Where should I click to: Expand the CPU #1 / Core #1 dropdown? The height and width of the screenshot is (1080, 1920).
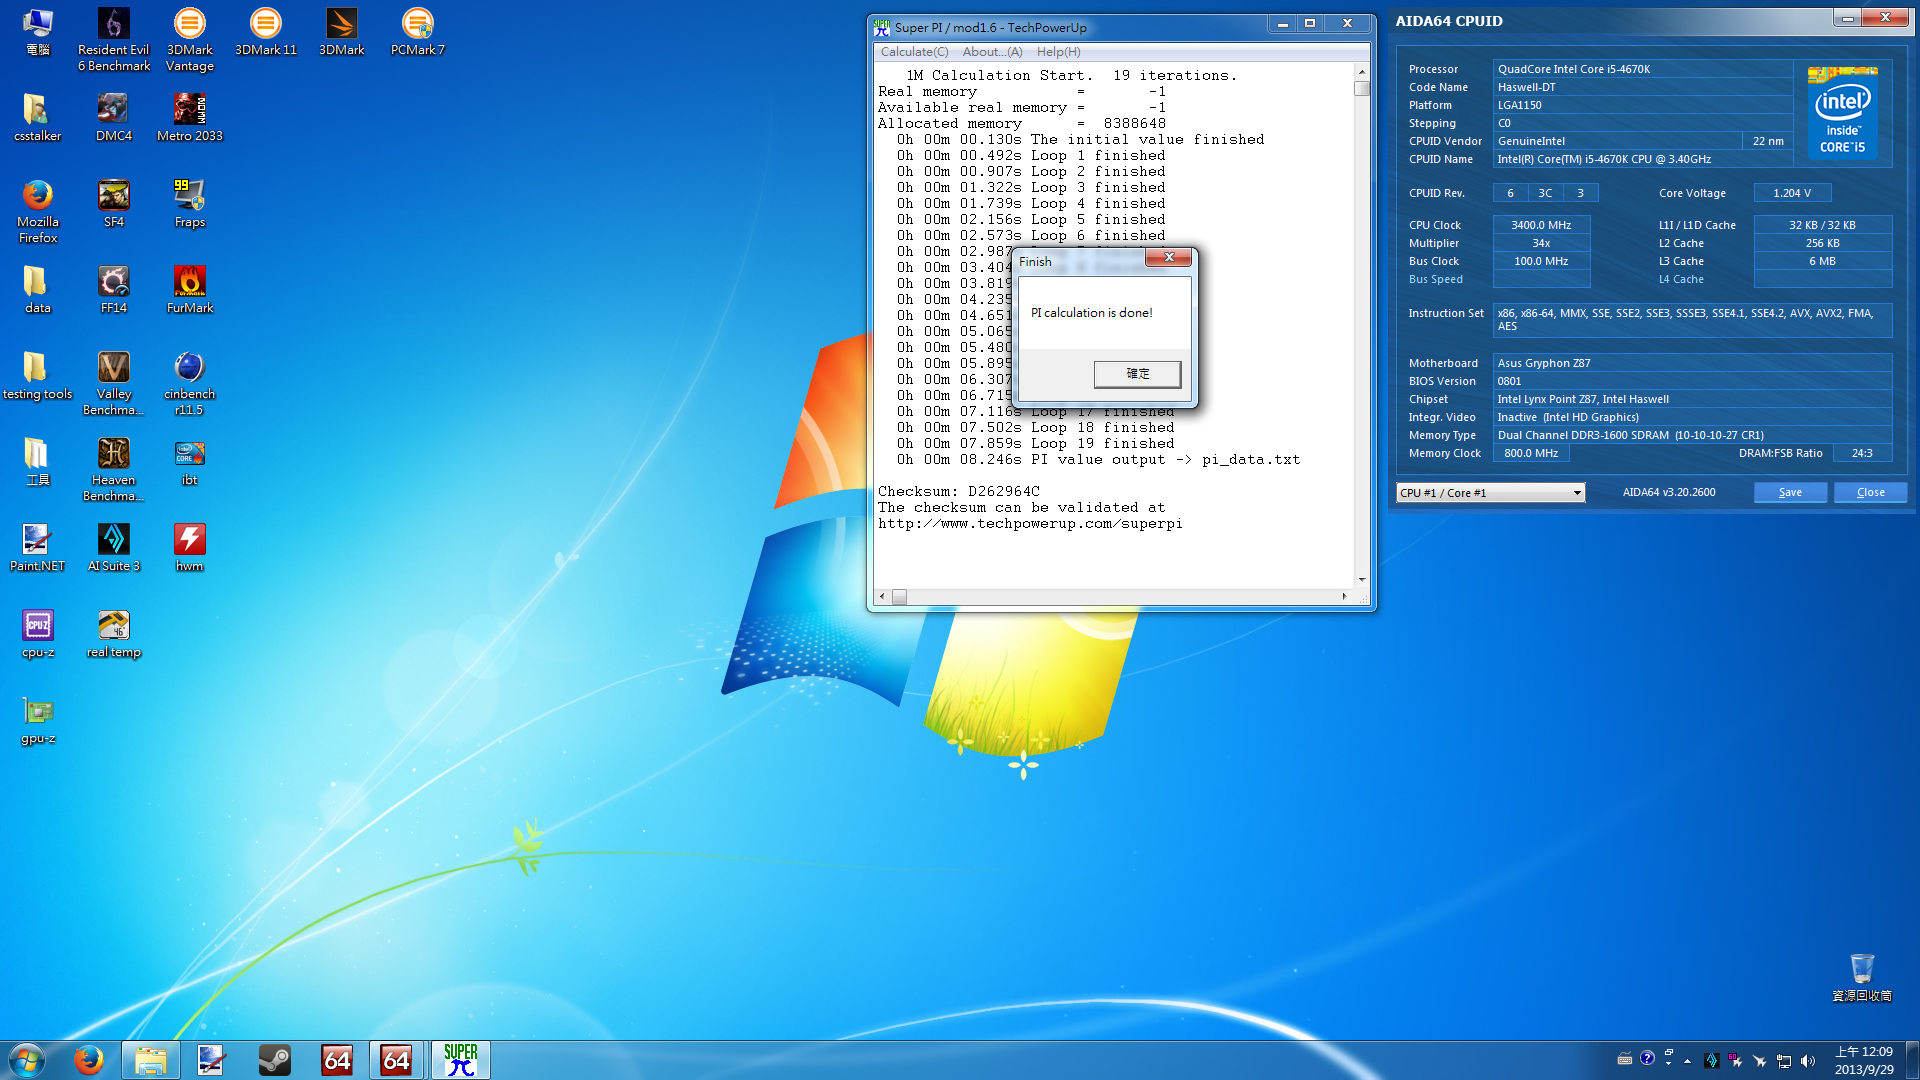1577,493
